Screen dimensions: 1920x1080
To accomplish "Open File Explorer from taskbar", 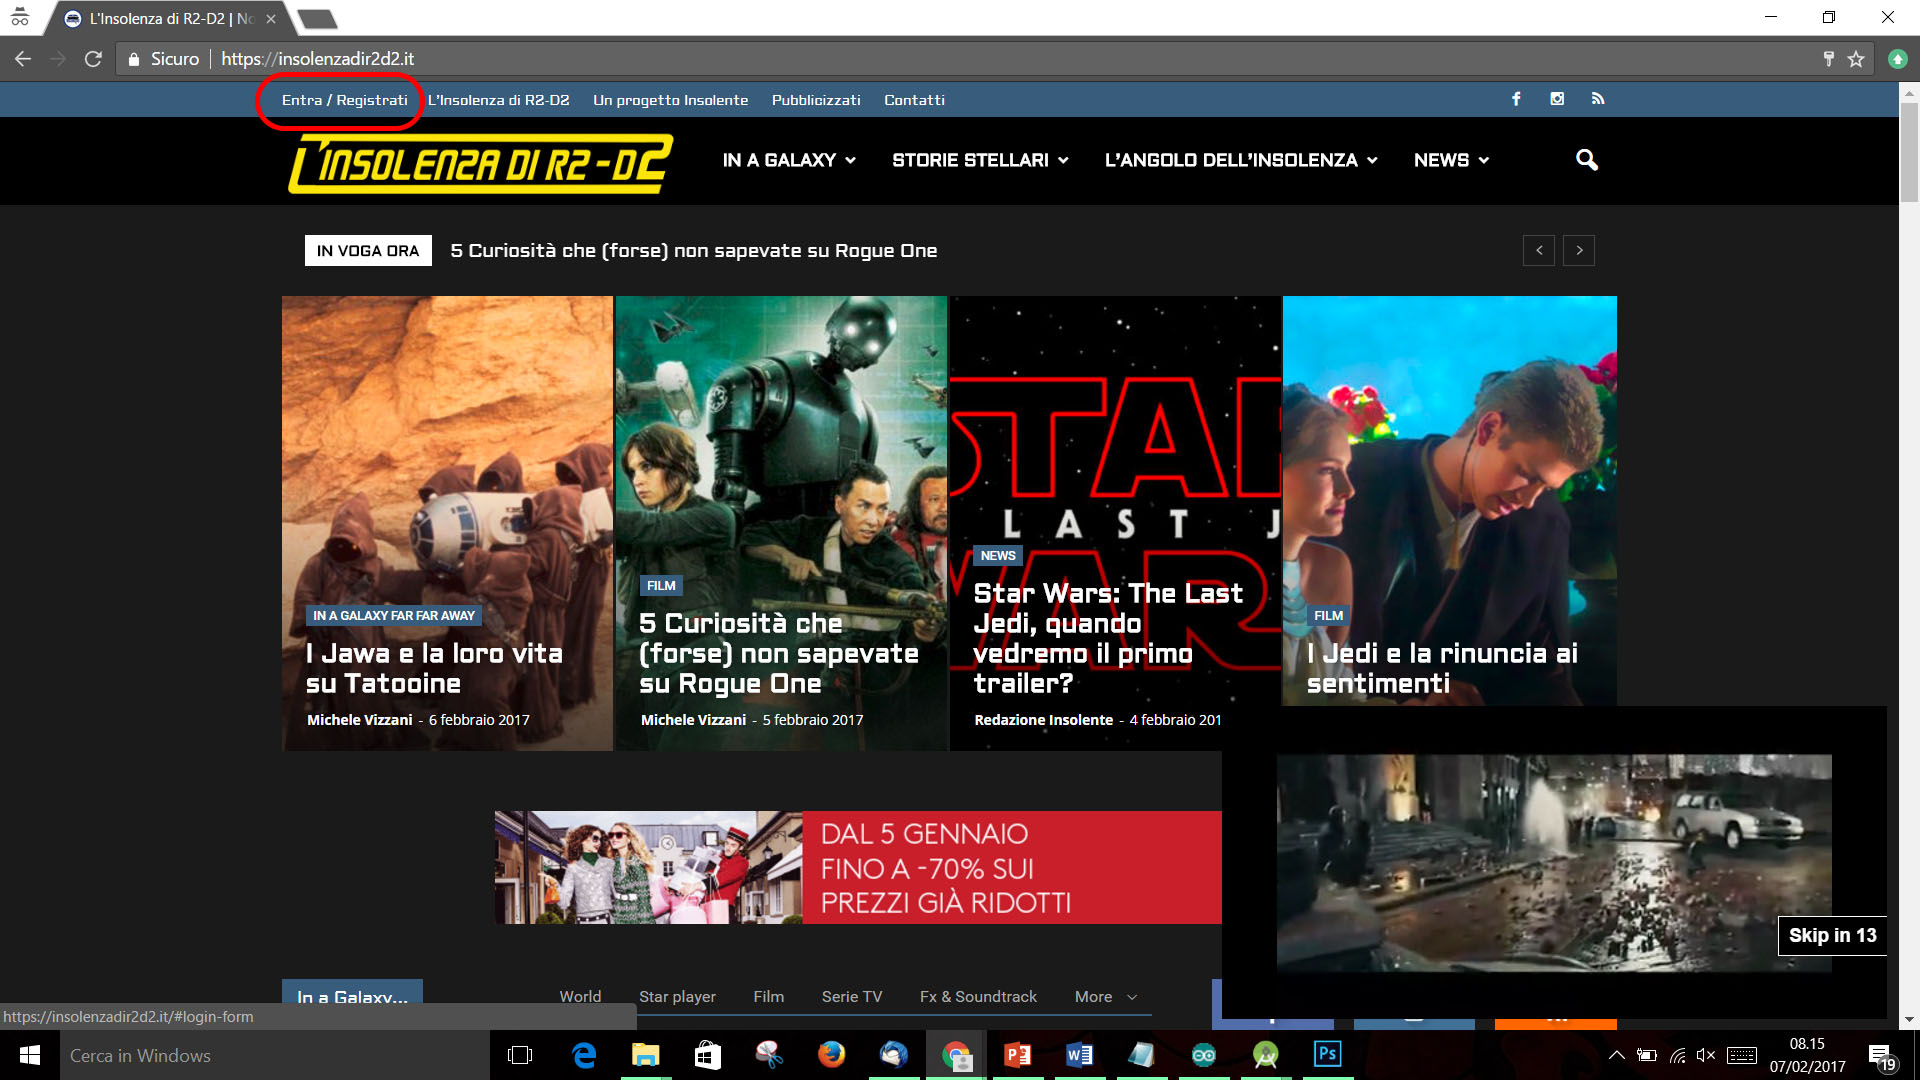I will (646, 1055).
